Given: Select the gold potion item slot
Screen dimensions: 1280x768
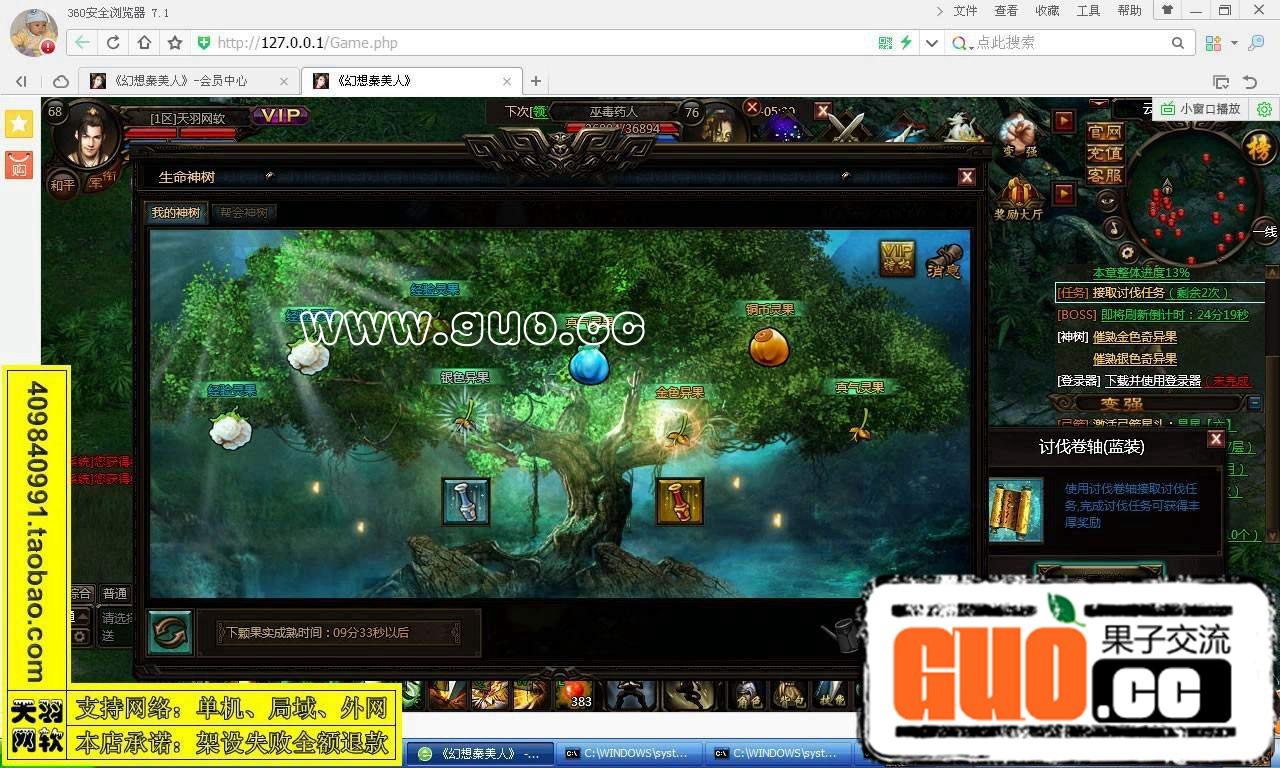Looking at the screenshot, I should [x=680, y=502].
